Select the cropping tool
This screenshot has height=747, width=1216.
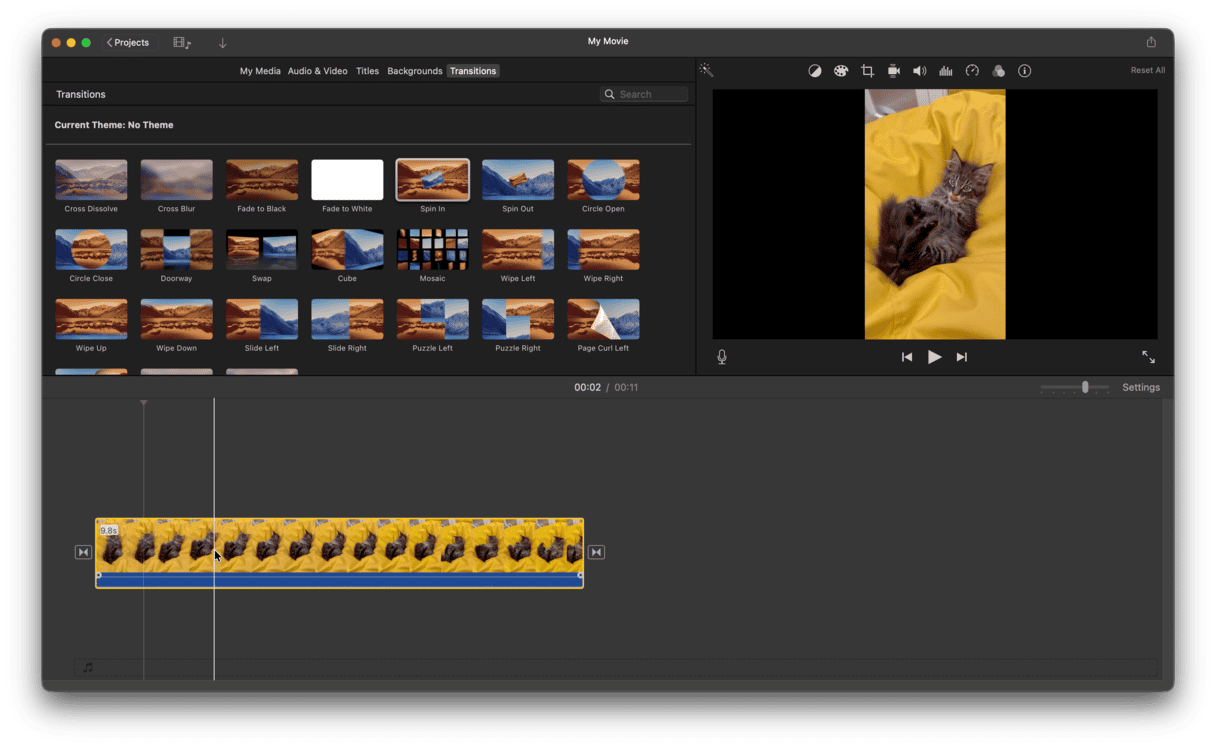click(867, 71)
